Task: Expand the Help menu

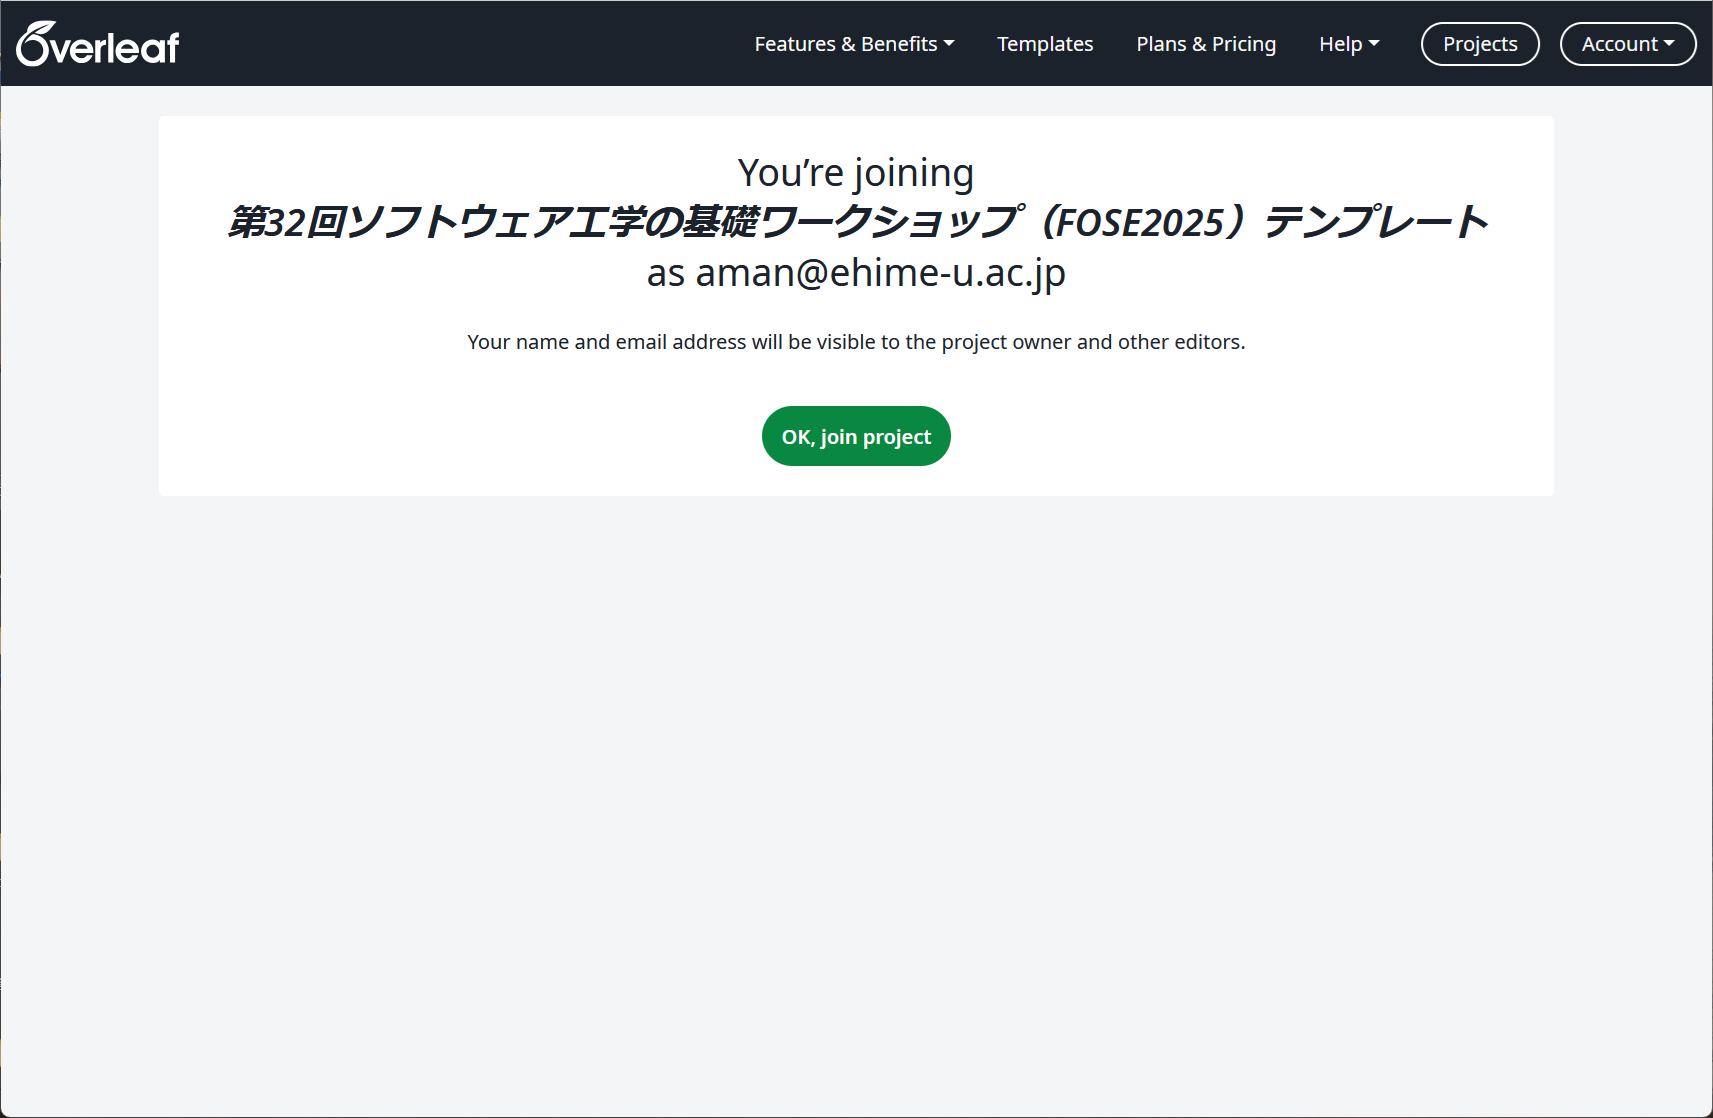Action: (x=1349, y=44)
